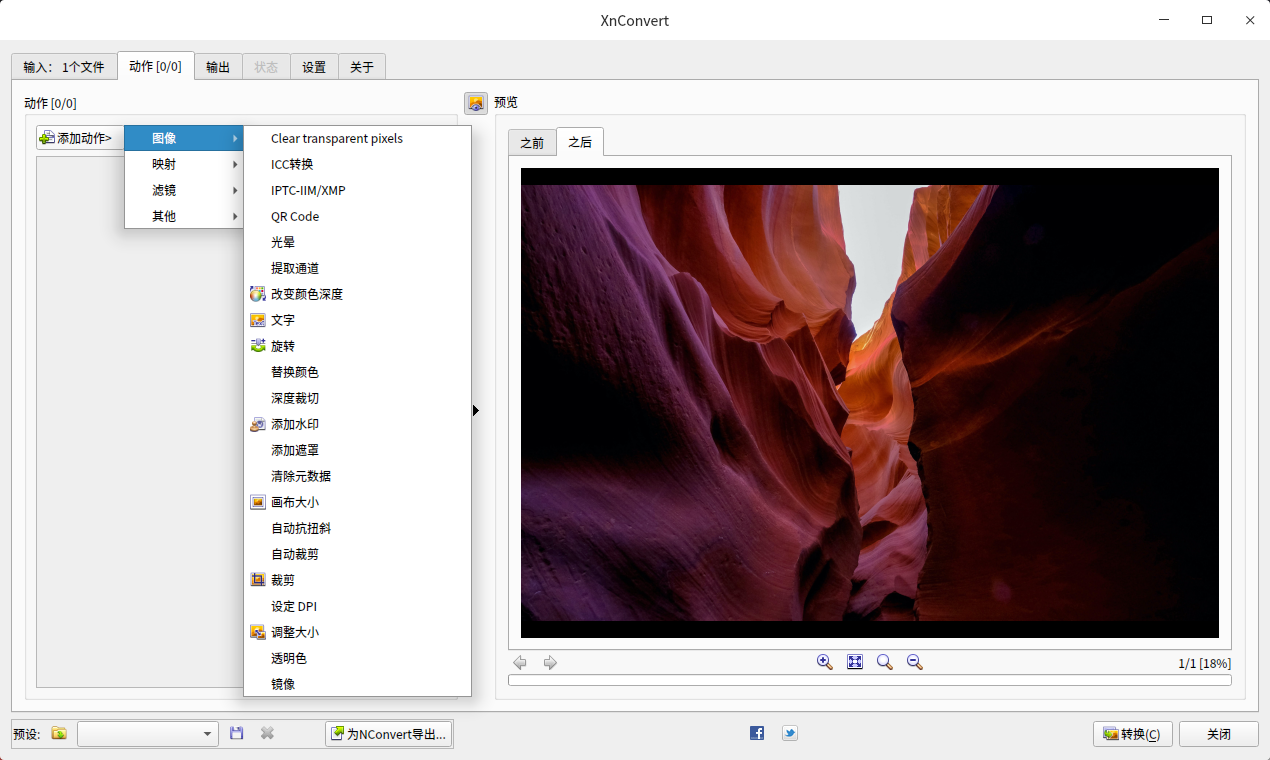Click the zoom in magnifier icon
The width and height of the screenshot is (1270, 760).
click(x=824, y=662)
